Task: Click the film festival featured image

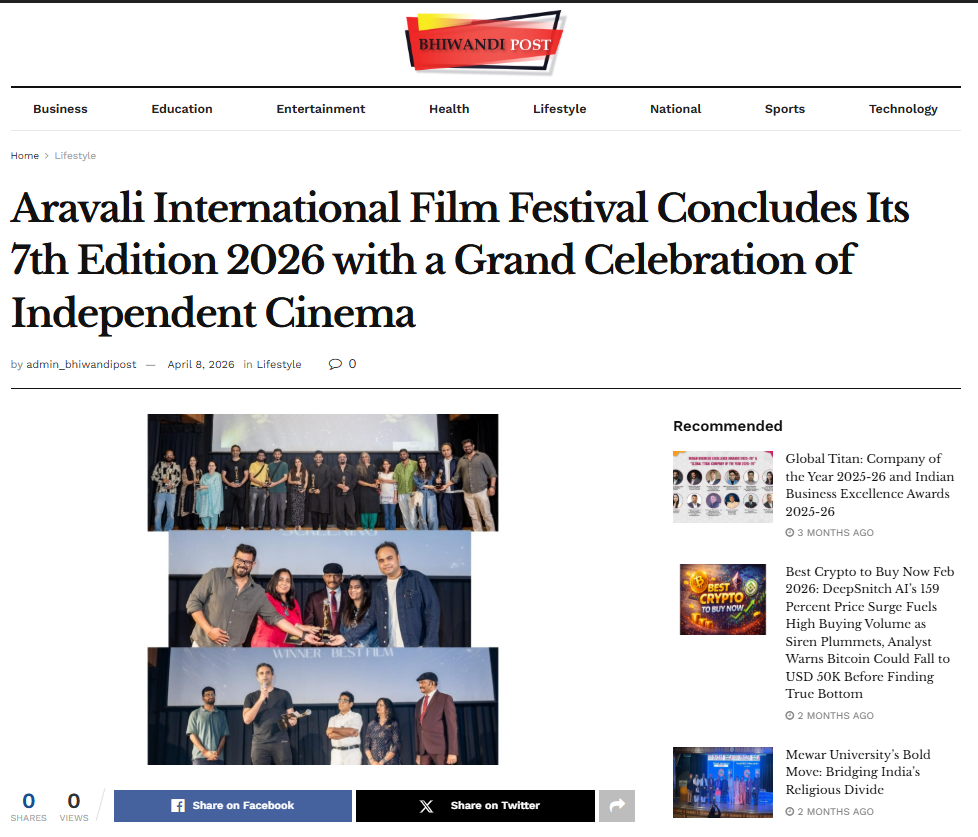Action: tap(323, 589)
